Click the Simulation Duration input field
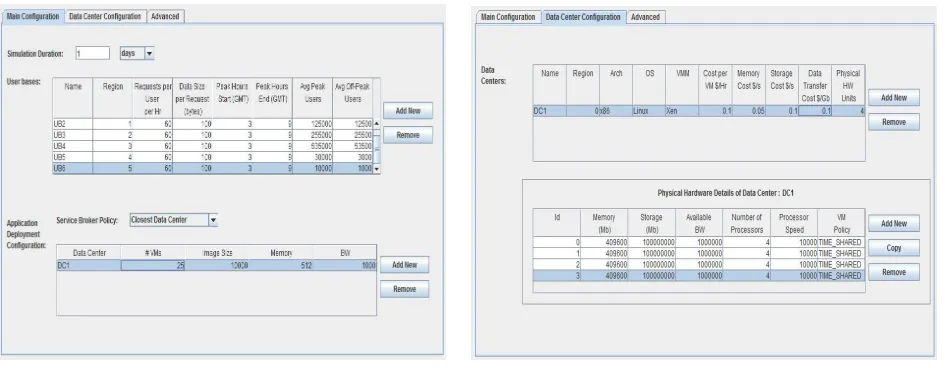The height and width of the screenshot is (368, 946). click(93, 54)
